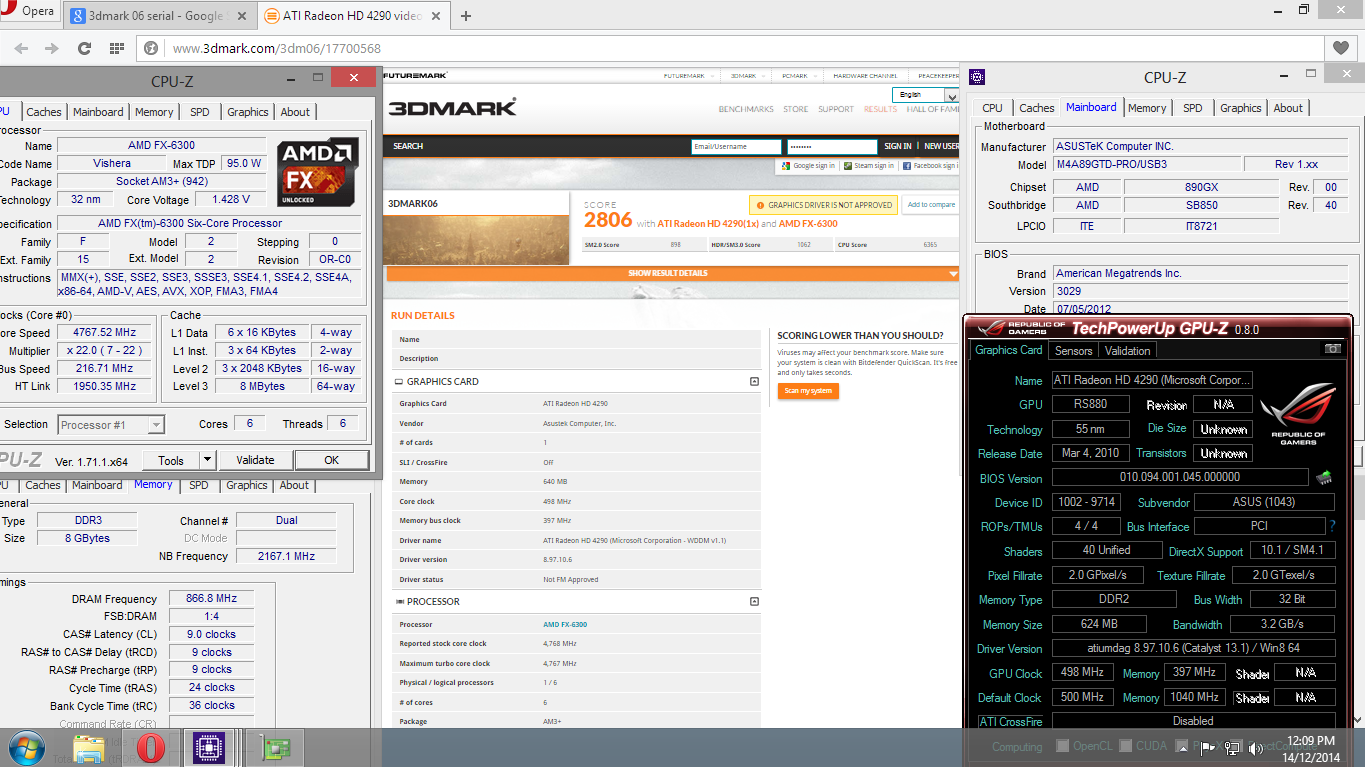Open the Opera main menu
Screen dimensions: 1365x767
(30, 13)
